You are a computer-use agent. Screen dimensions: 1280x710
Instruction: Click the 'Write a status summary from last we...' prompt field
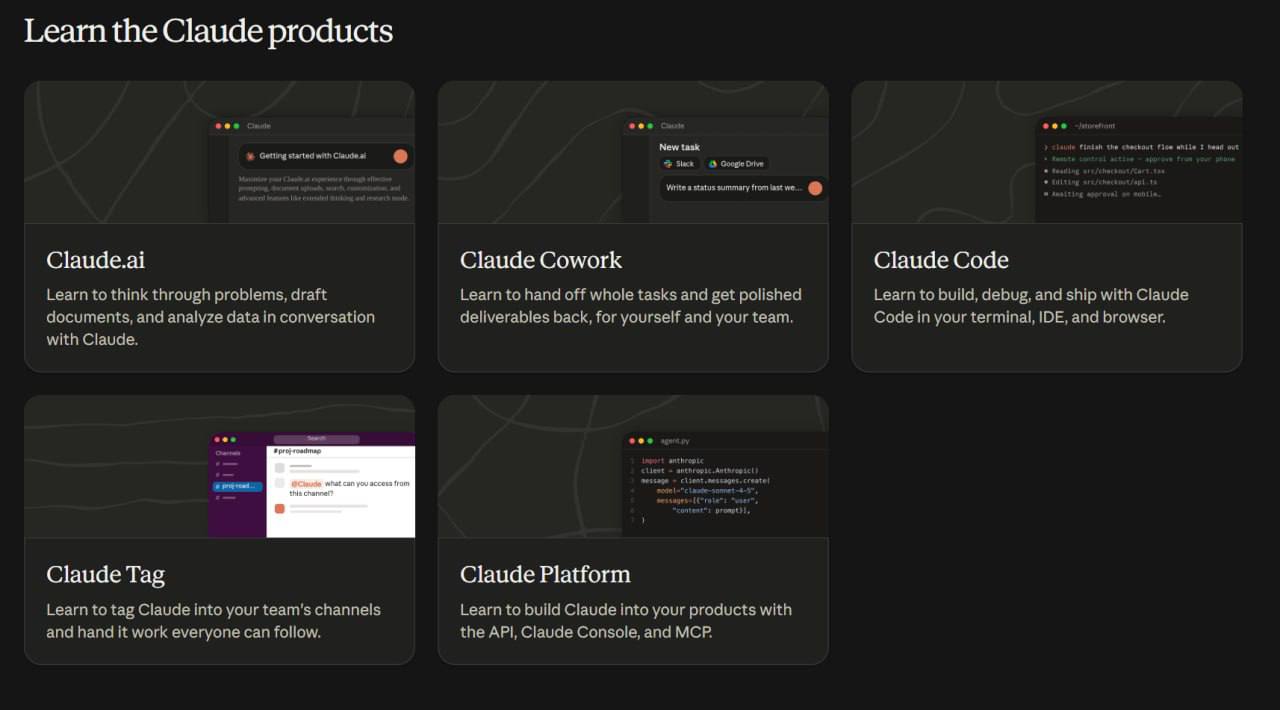(x=743, y=188)
